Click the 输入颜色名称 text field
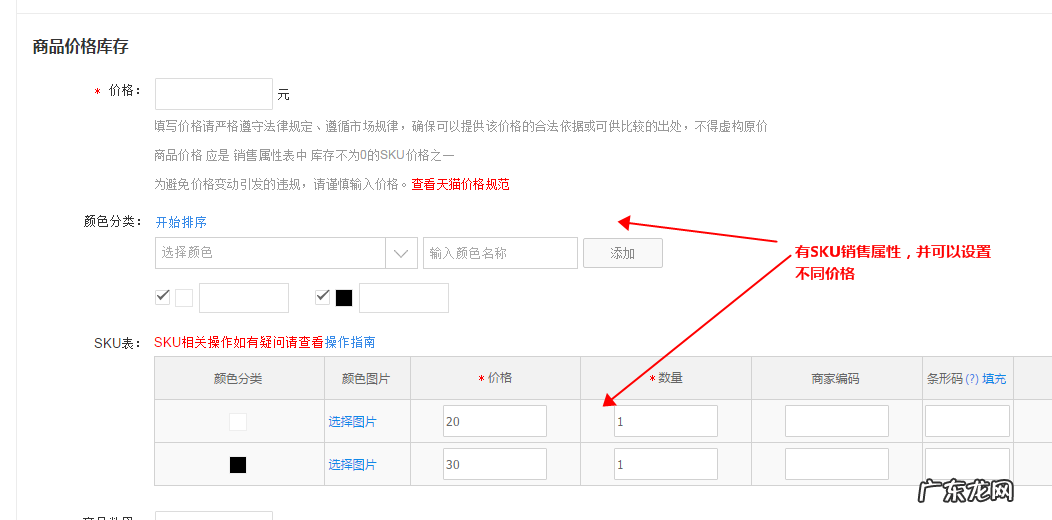Image resolution: width=1052 pixels, height=520 pixels. (500, 253)
